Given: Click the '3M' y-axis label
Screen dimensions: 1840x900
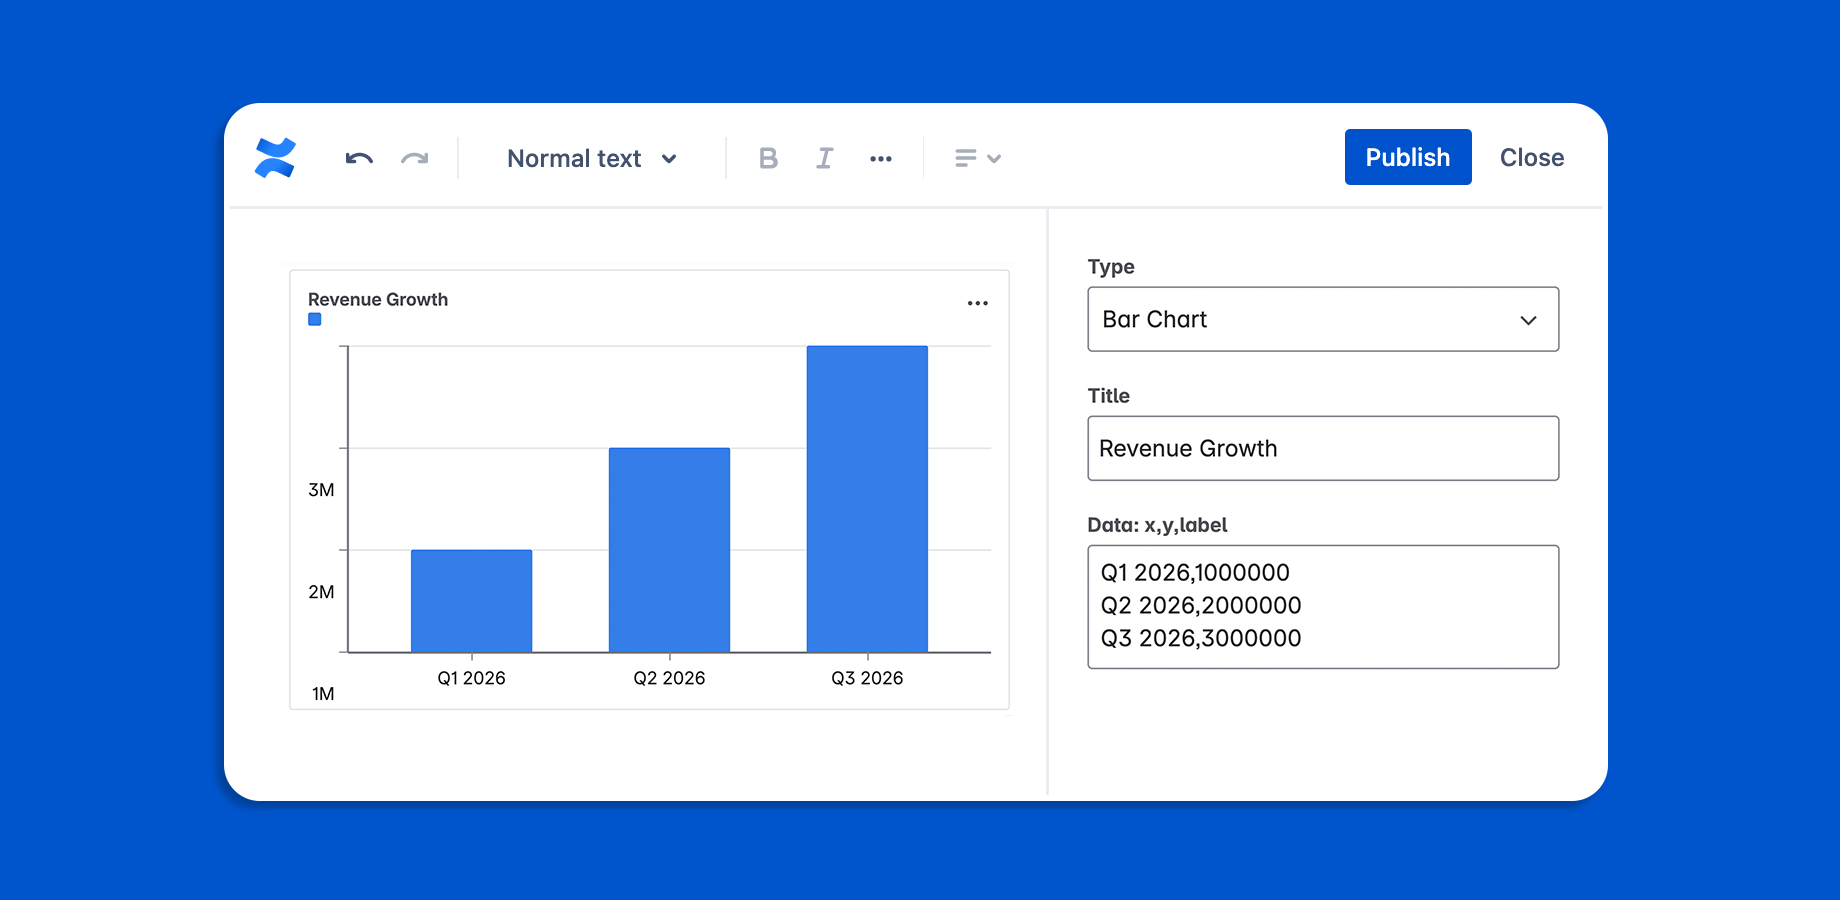Looking at the screenshot, I should pos(321,490).
